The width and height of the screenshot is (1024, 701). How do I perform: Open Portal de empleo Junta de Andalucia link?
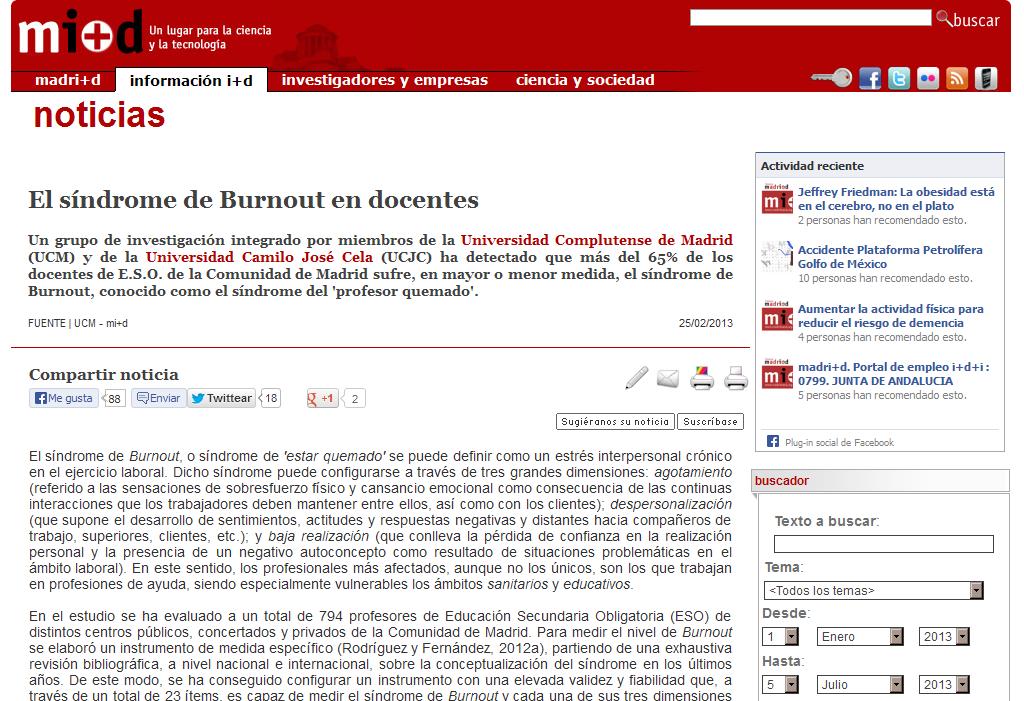(893, 374)
